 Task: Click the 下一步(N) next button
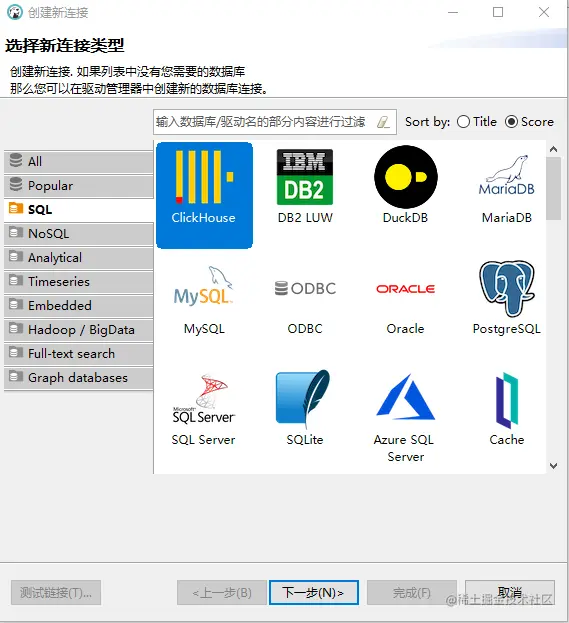tap(314, 592)
